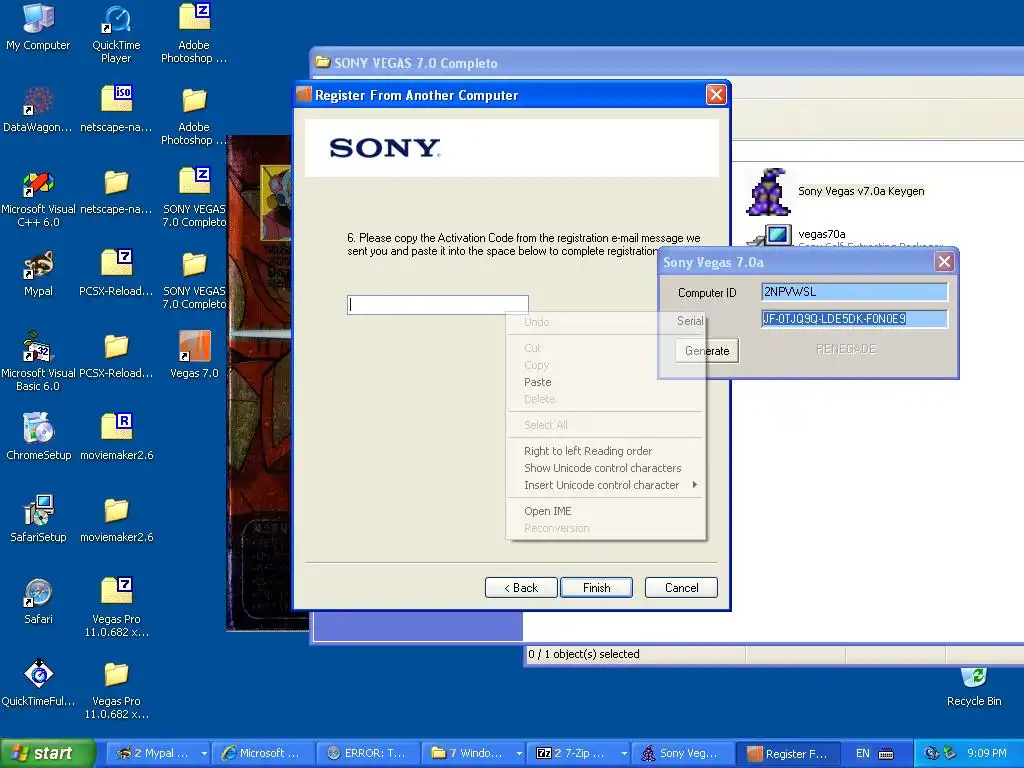Image resolution: width=1024 pixels, height=768 pixels.
Task: Select SafariSetup installer icon
Action: [x=38, y=519]
